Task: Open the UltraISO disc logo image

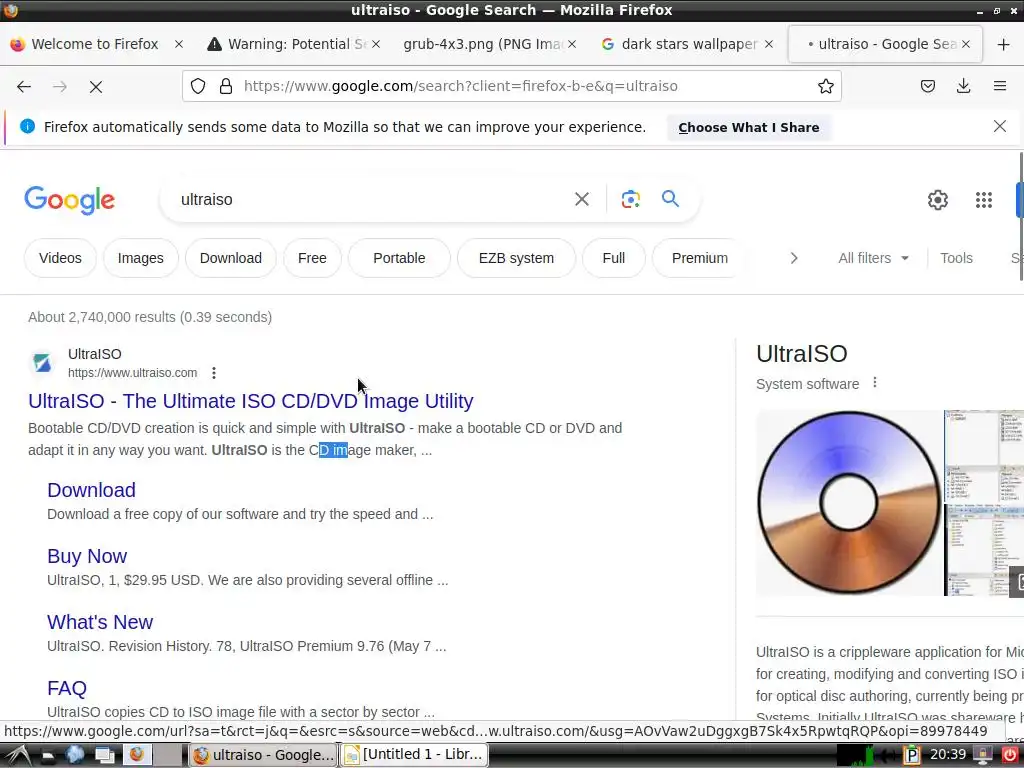Action: coord(849,503)
